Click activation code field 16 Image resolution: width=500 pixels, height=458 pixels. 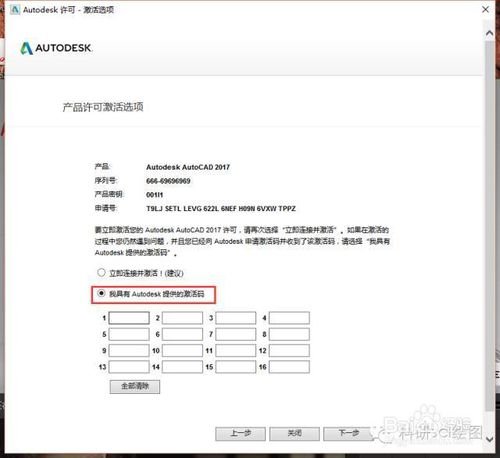[289, 367]
